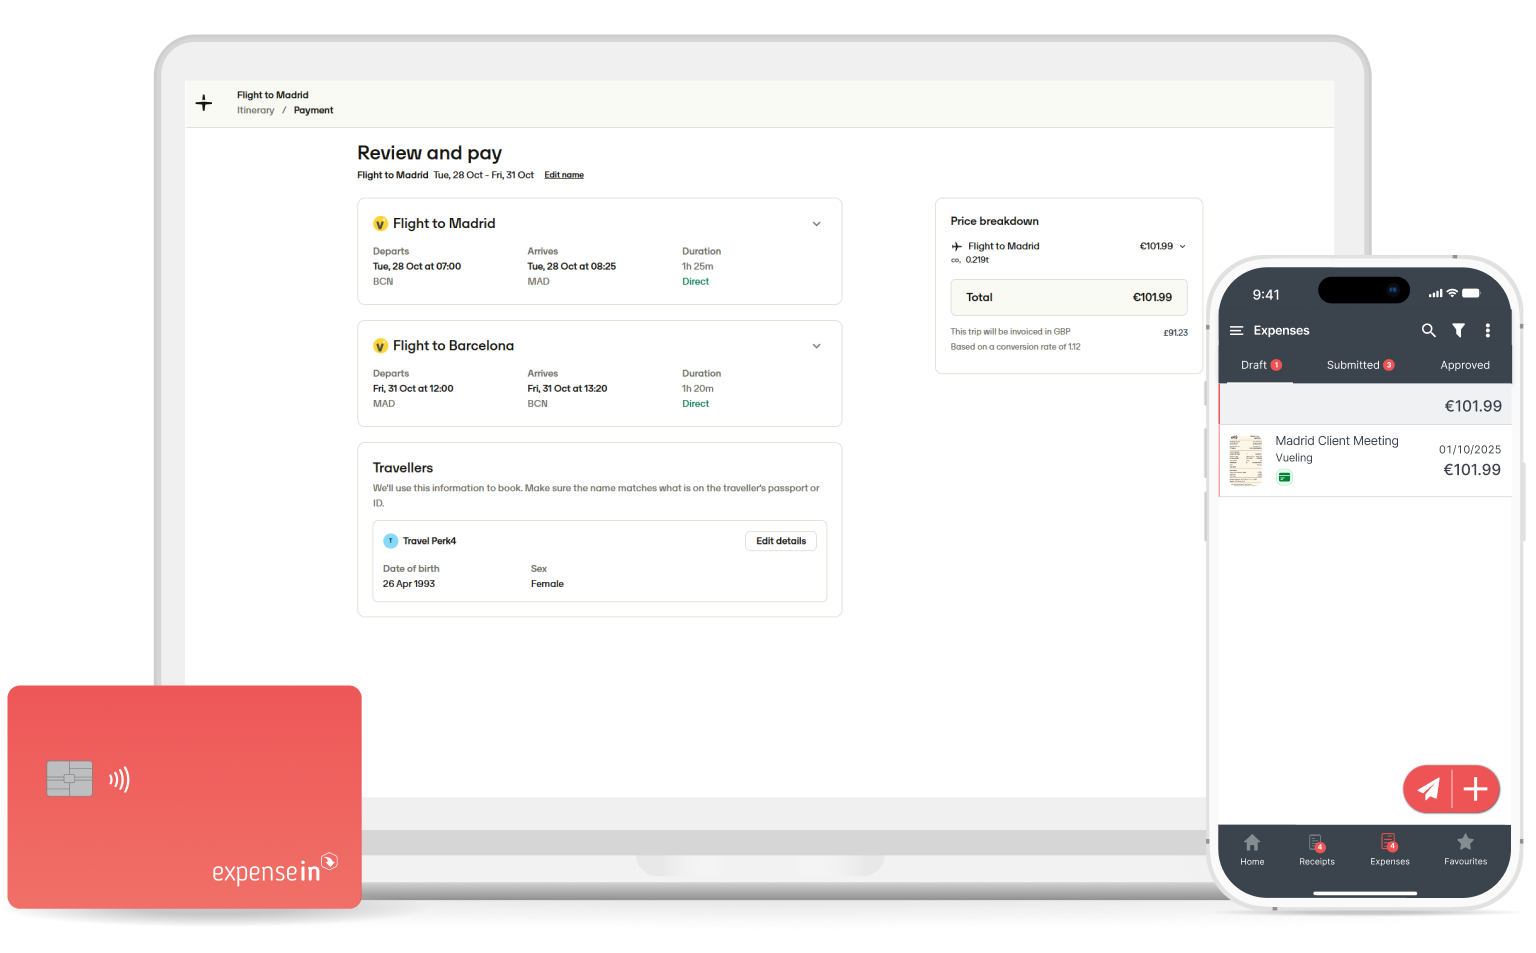The width and height of the screenshot is (1536, 953).
Task: Tap the paper plane submit button
Action: pyautogui.click(x=1428, y=790)
